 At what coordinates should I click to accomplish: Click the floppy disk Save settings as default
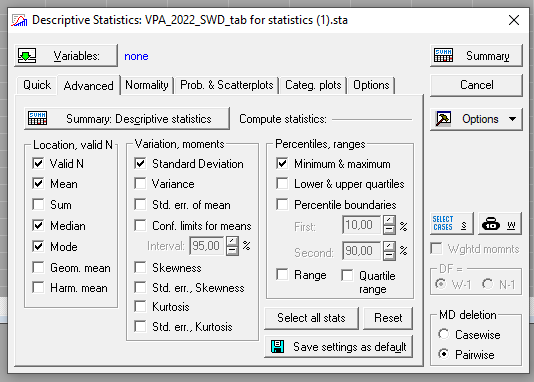[339, 347]
